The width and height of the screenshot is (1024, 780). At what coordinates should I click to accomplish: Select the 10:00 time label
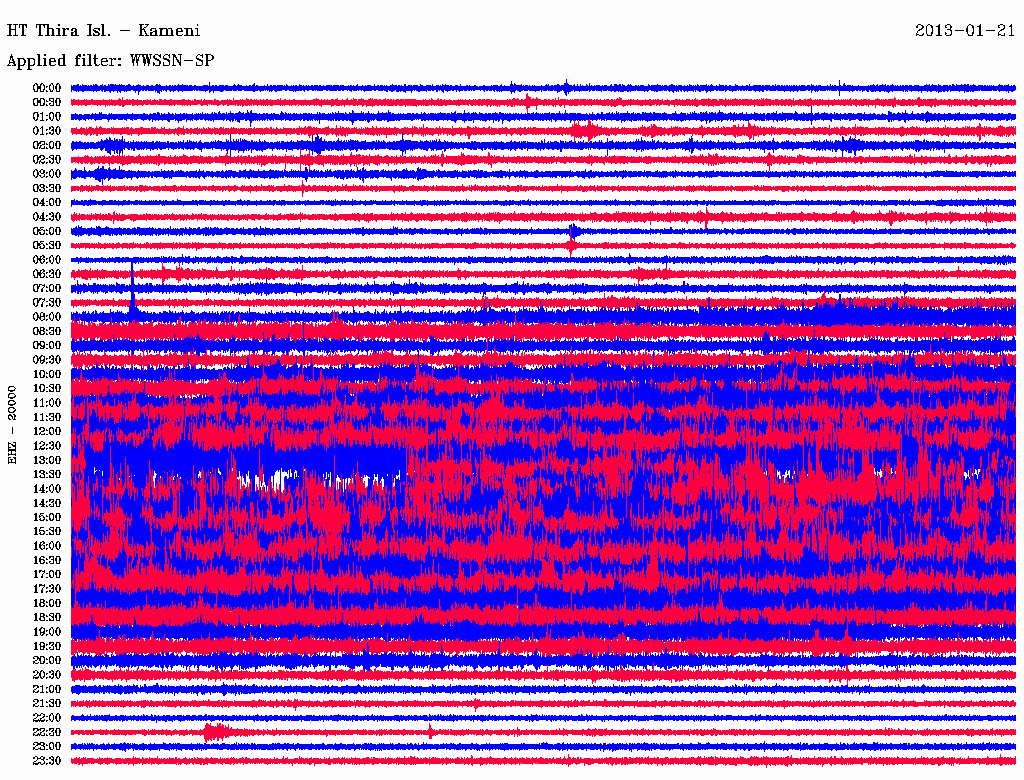(46, 374)
